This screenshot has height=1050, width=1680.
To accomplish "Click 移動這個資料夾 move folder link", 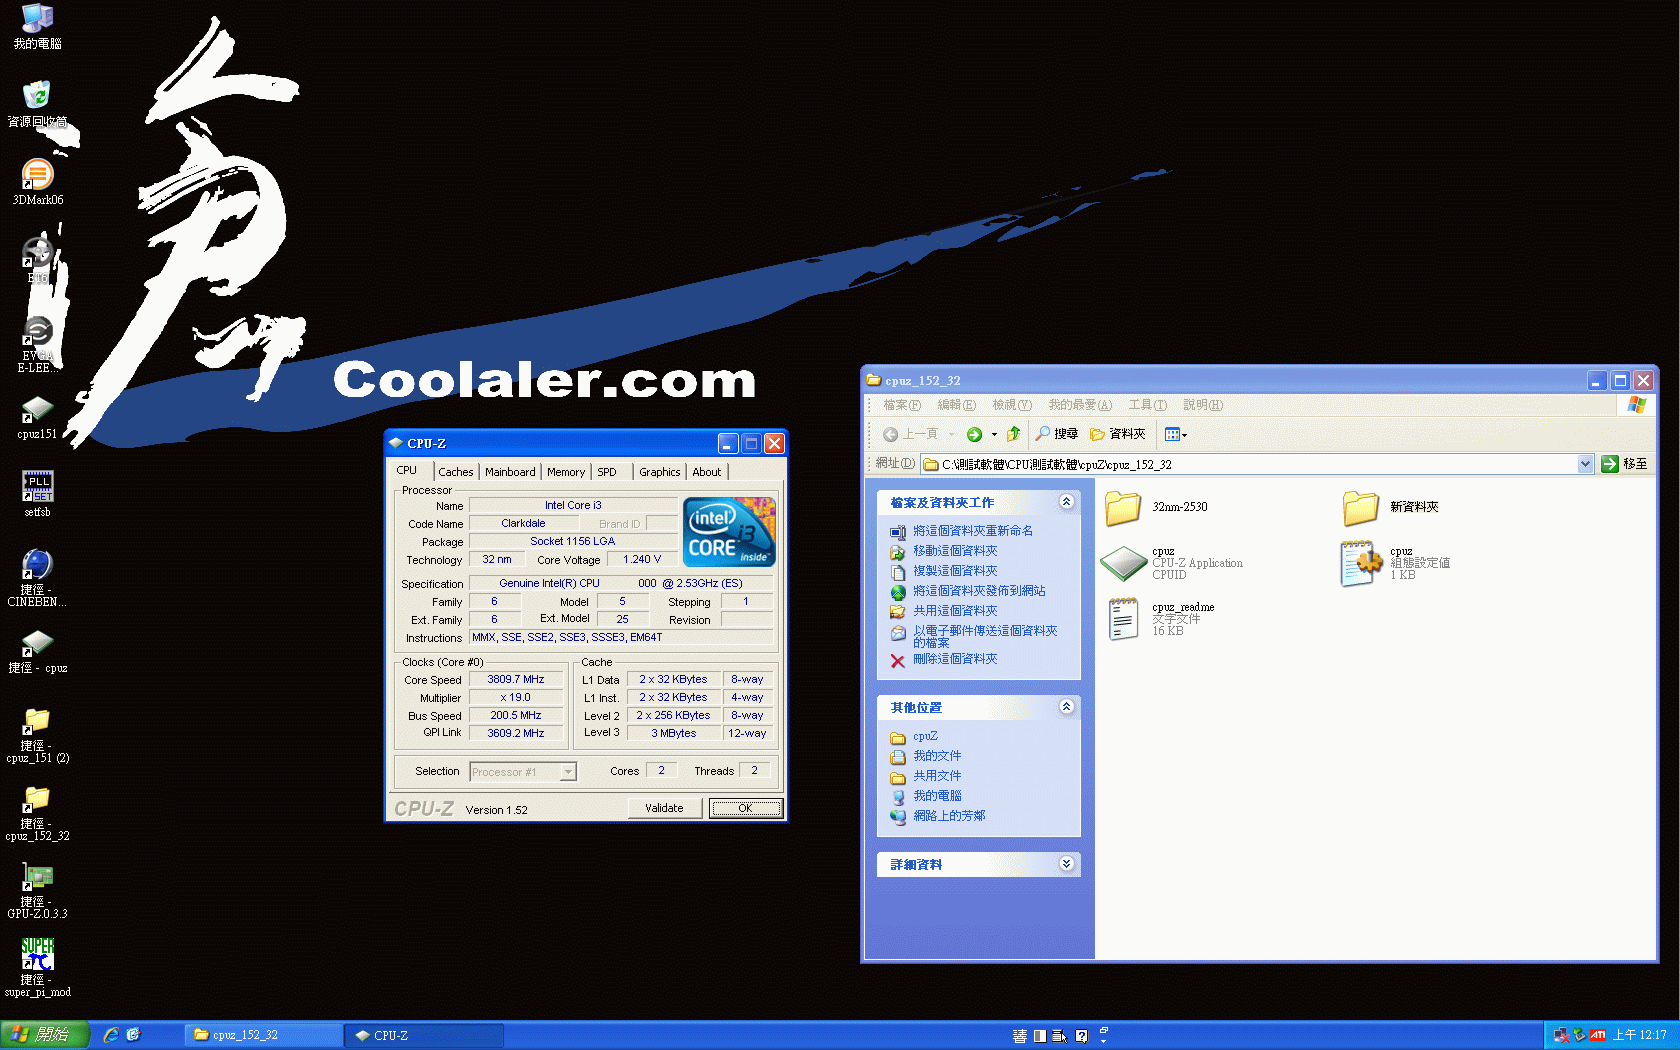I will [954, 551].
